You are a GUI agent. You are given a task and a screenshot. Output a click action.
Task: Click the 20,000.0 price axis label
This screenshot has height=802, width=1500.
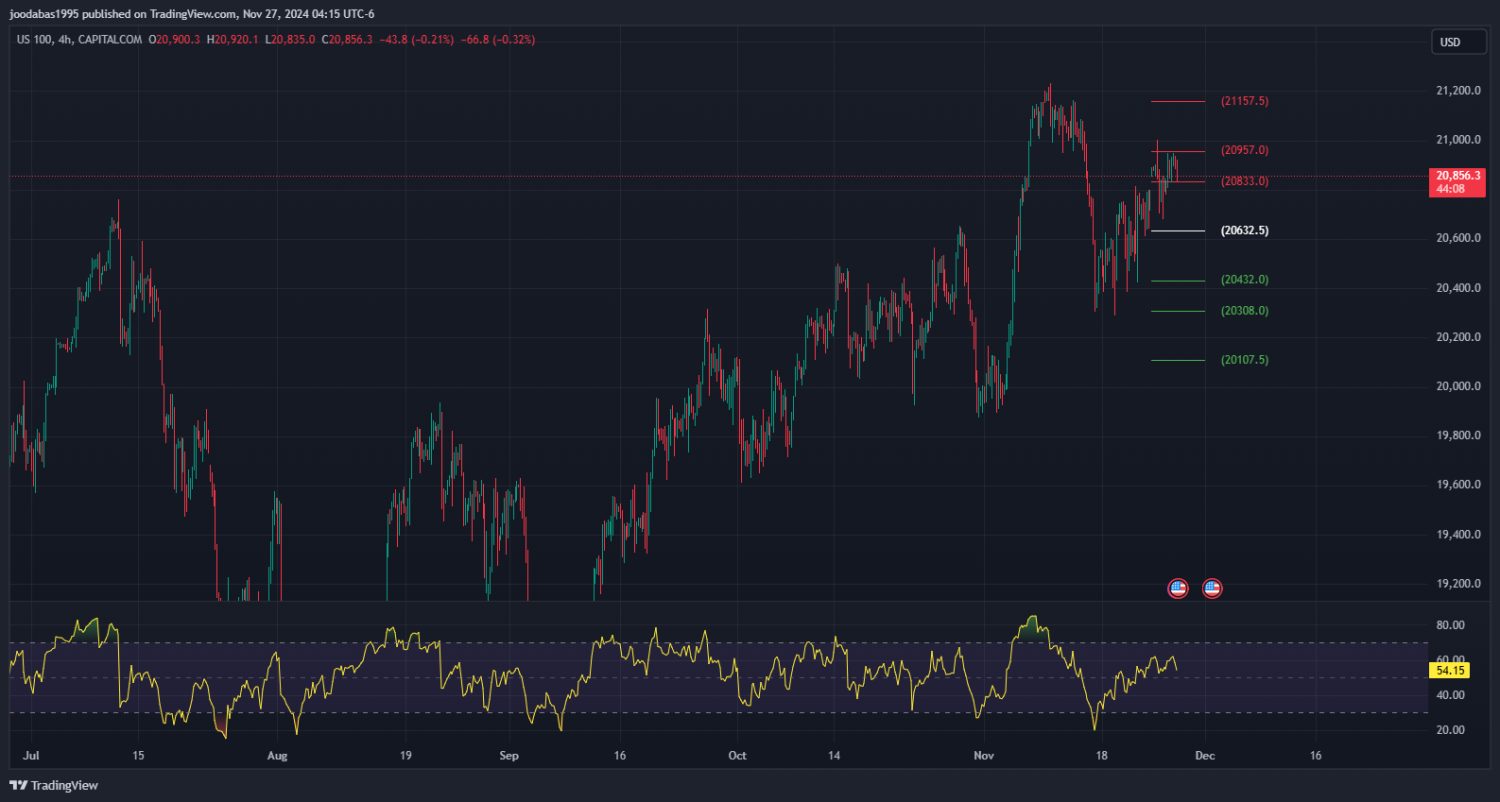(x=1458, y=387)
